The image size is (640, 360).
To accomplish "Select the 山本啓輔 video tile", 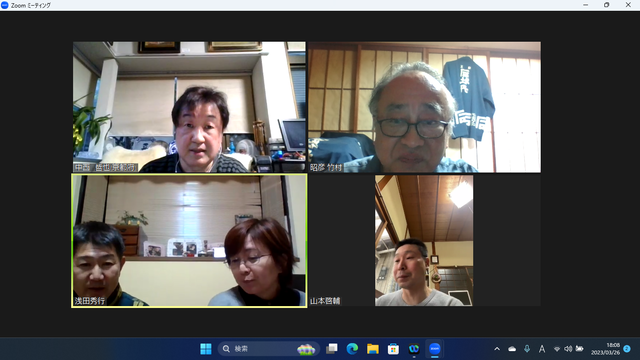I will [x=424, y=241].
